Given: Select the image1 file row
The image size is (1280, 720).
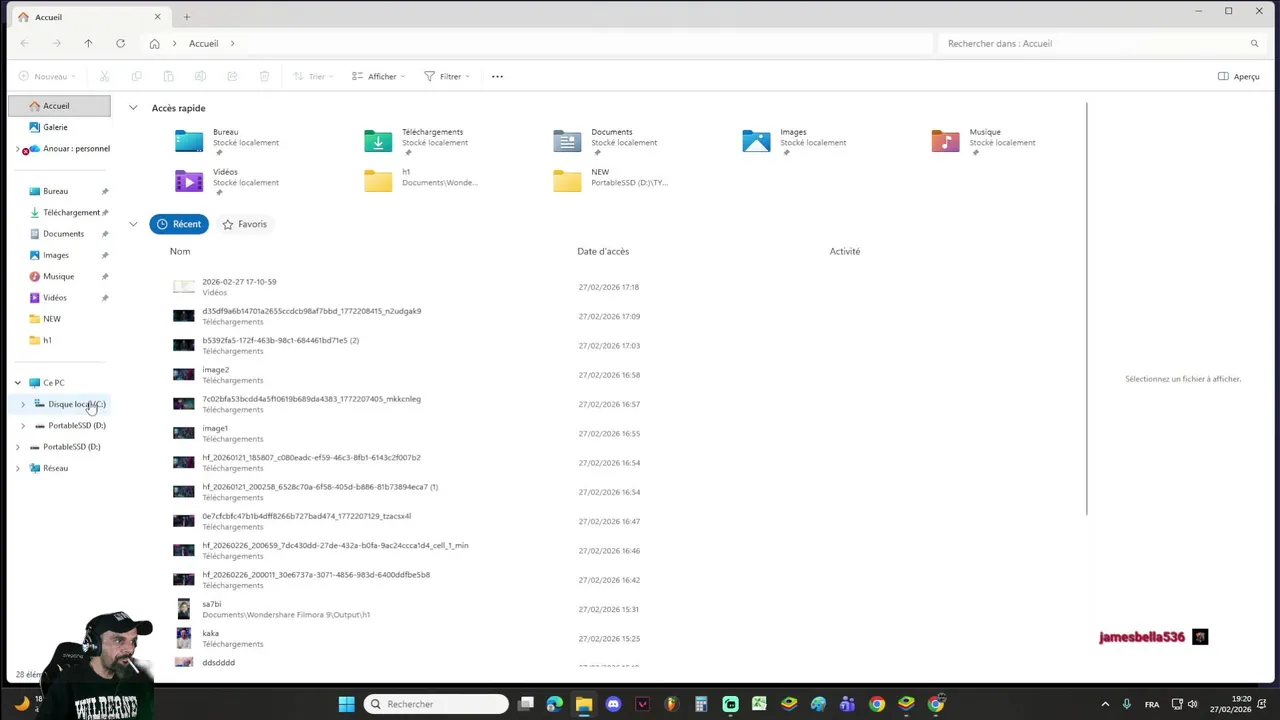Looking at the screenshot, I should pos(620,433).
